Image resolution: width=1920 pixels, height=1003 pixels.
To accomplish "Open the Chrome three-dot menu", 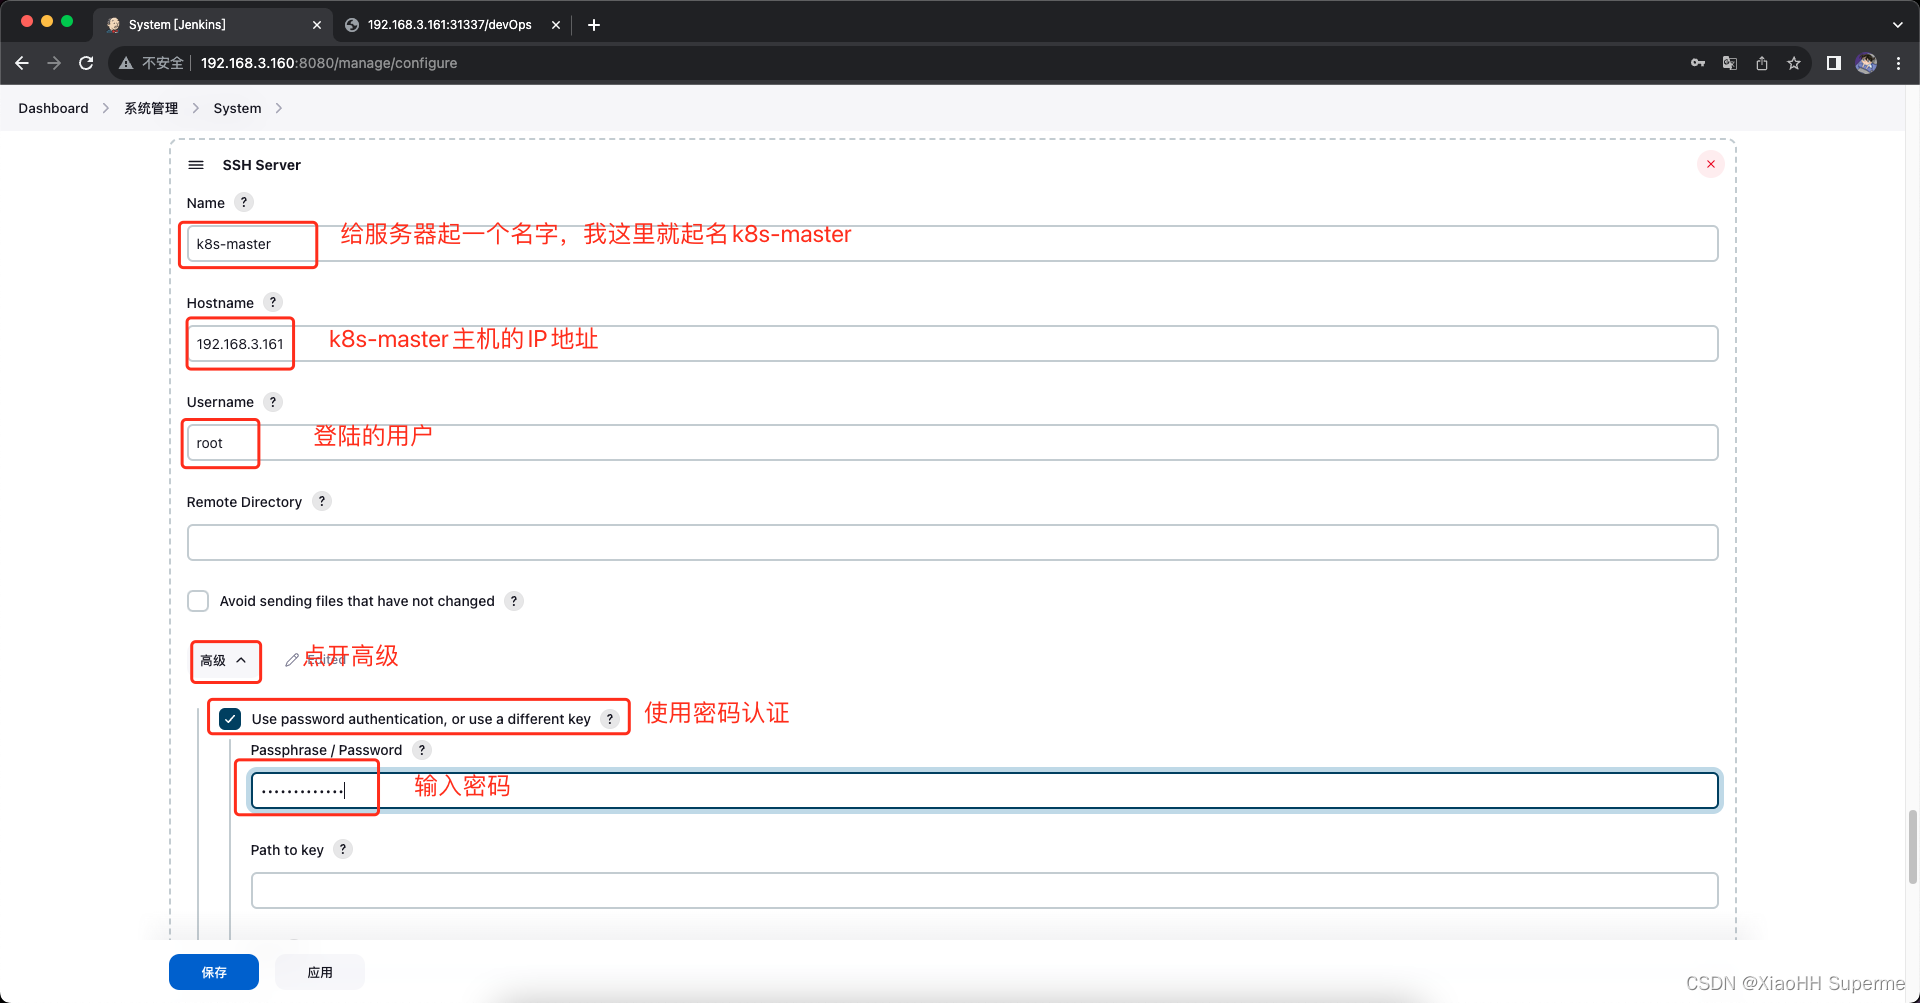I will tap(1898, 63).
